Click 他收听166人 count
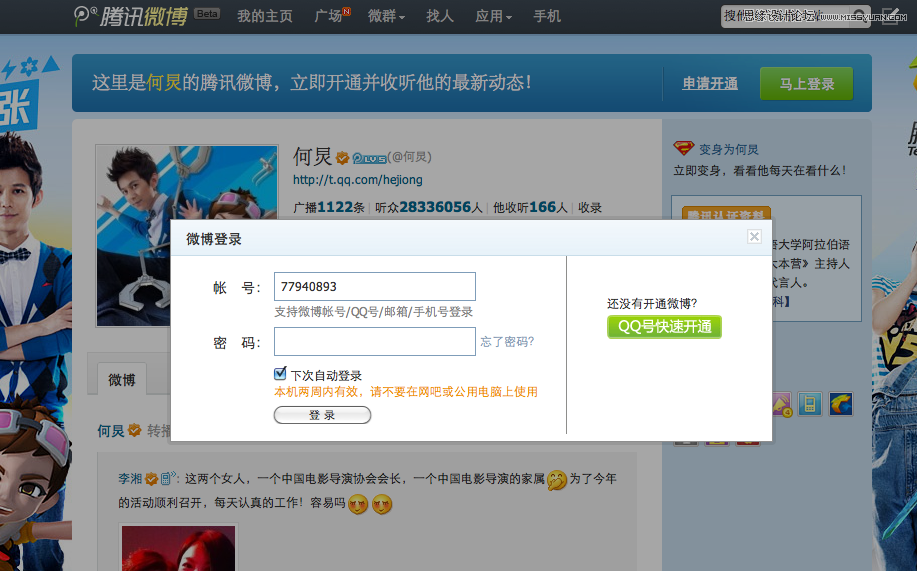917x571 pixels. 530,207
